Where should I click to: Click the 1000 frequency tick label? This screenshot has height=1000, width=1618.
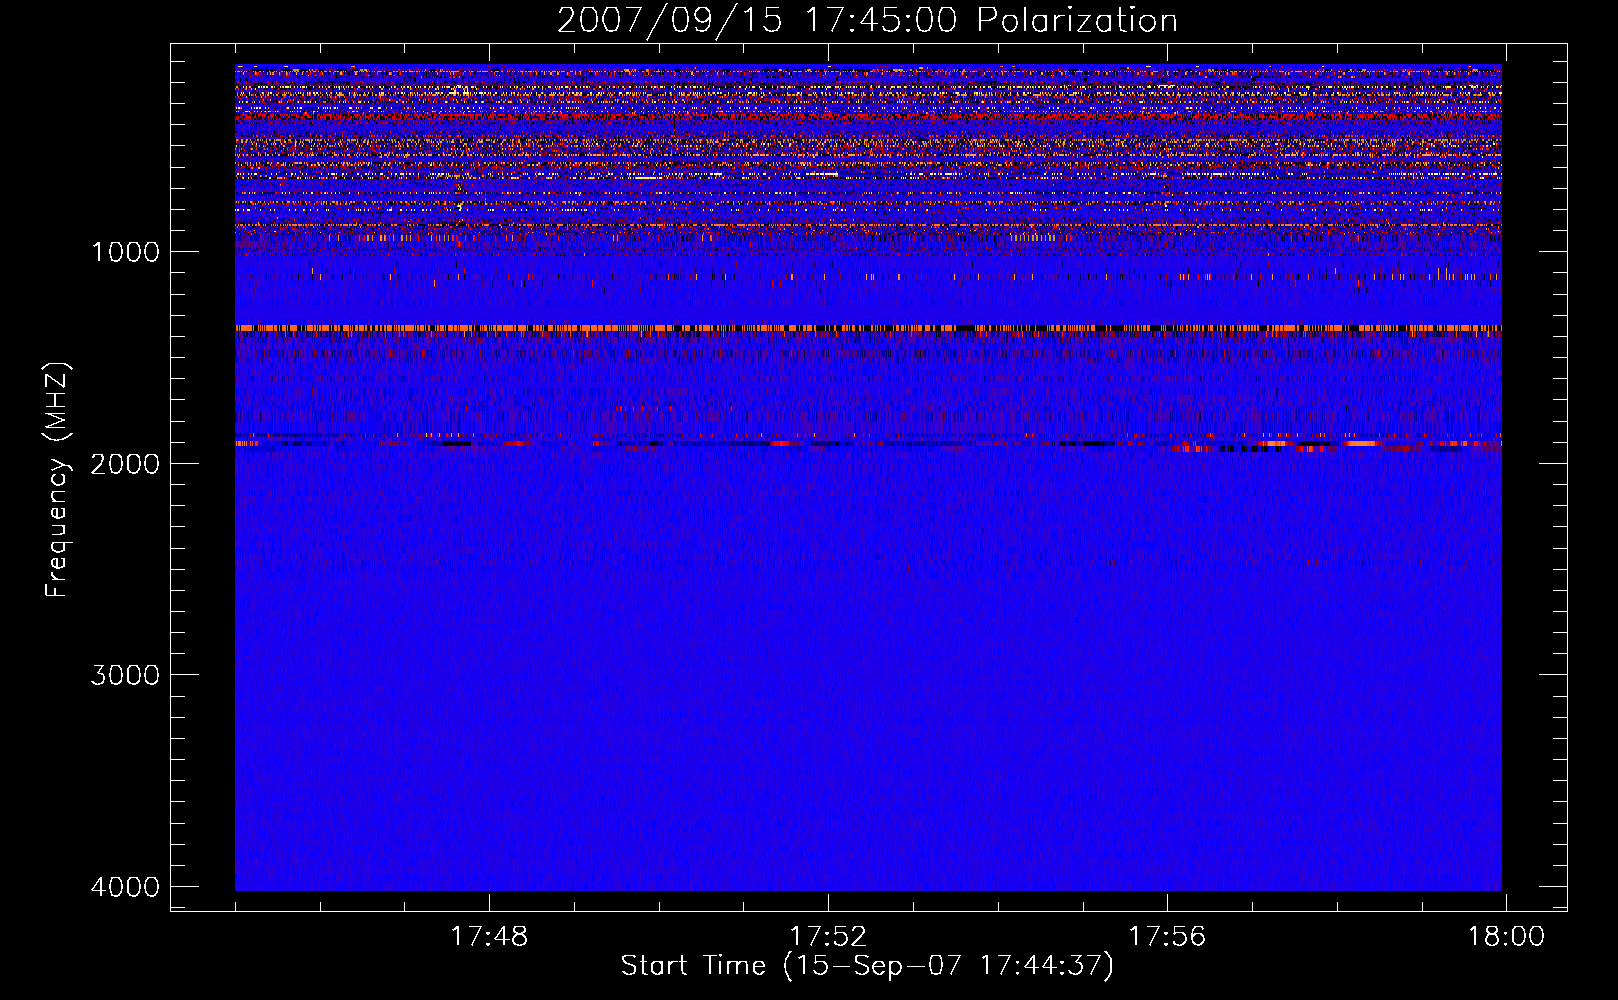[125, 252]
